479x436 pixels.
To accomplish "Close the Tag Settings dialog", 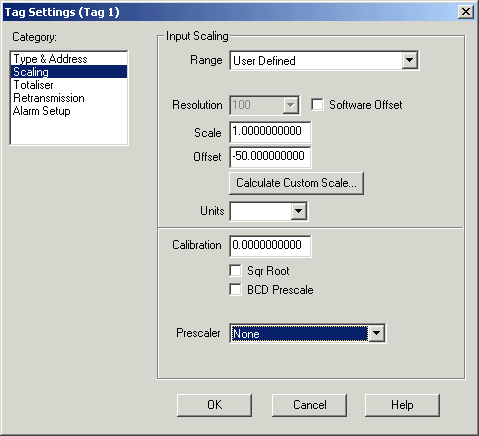I will point(465,12).
